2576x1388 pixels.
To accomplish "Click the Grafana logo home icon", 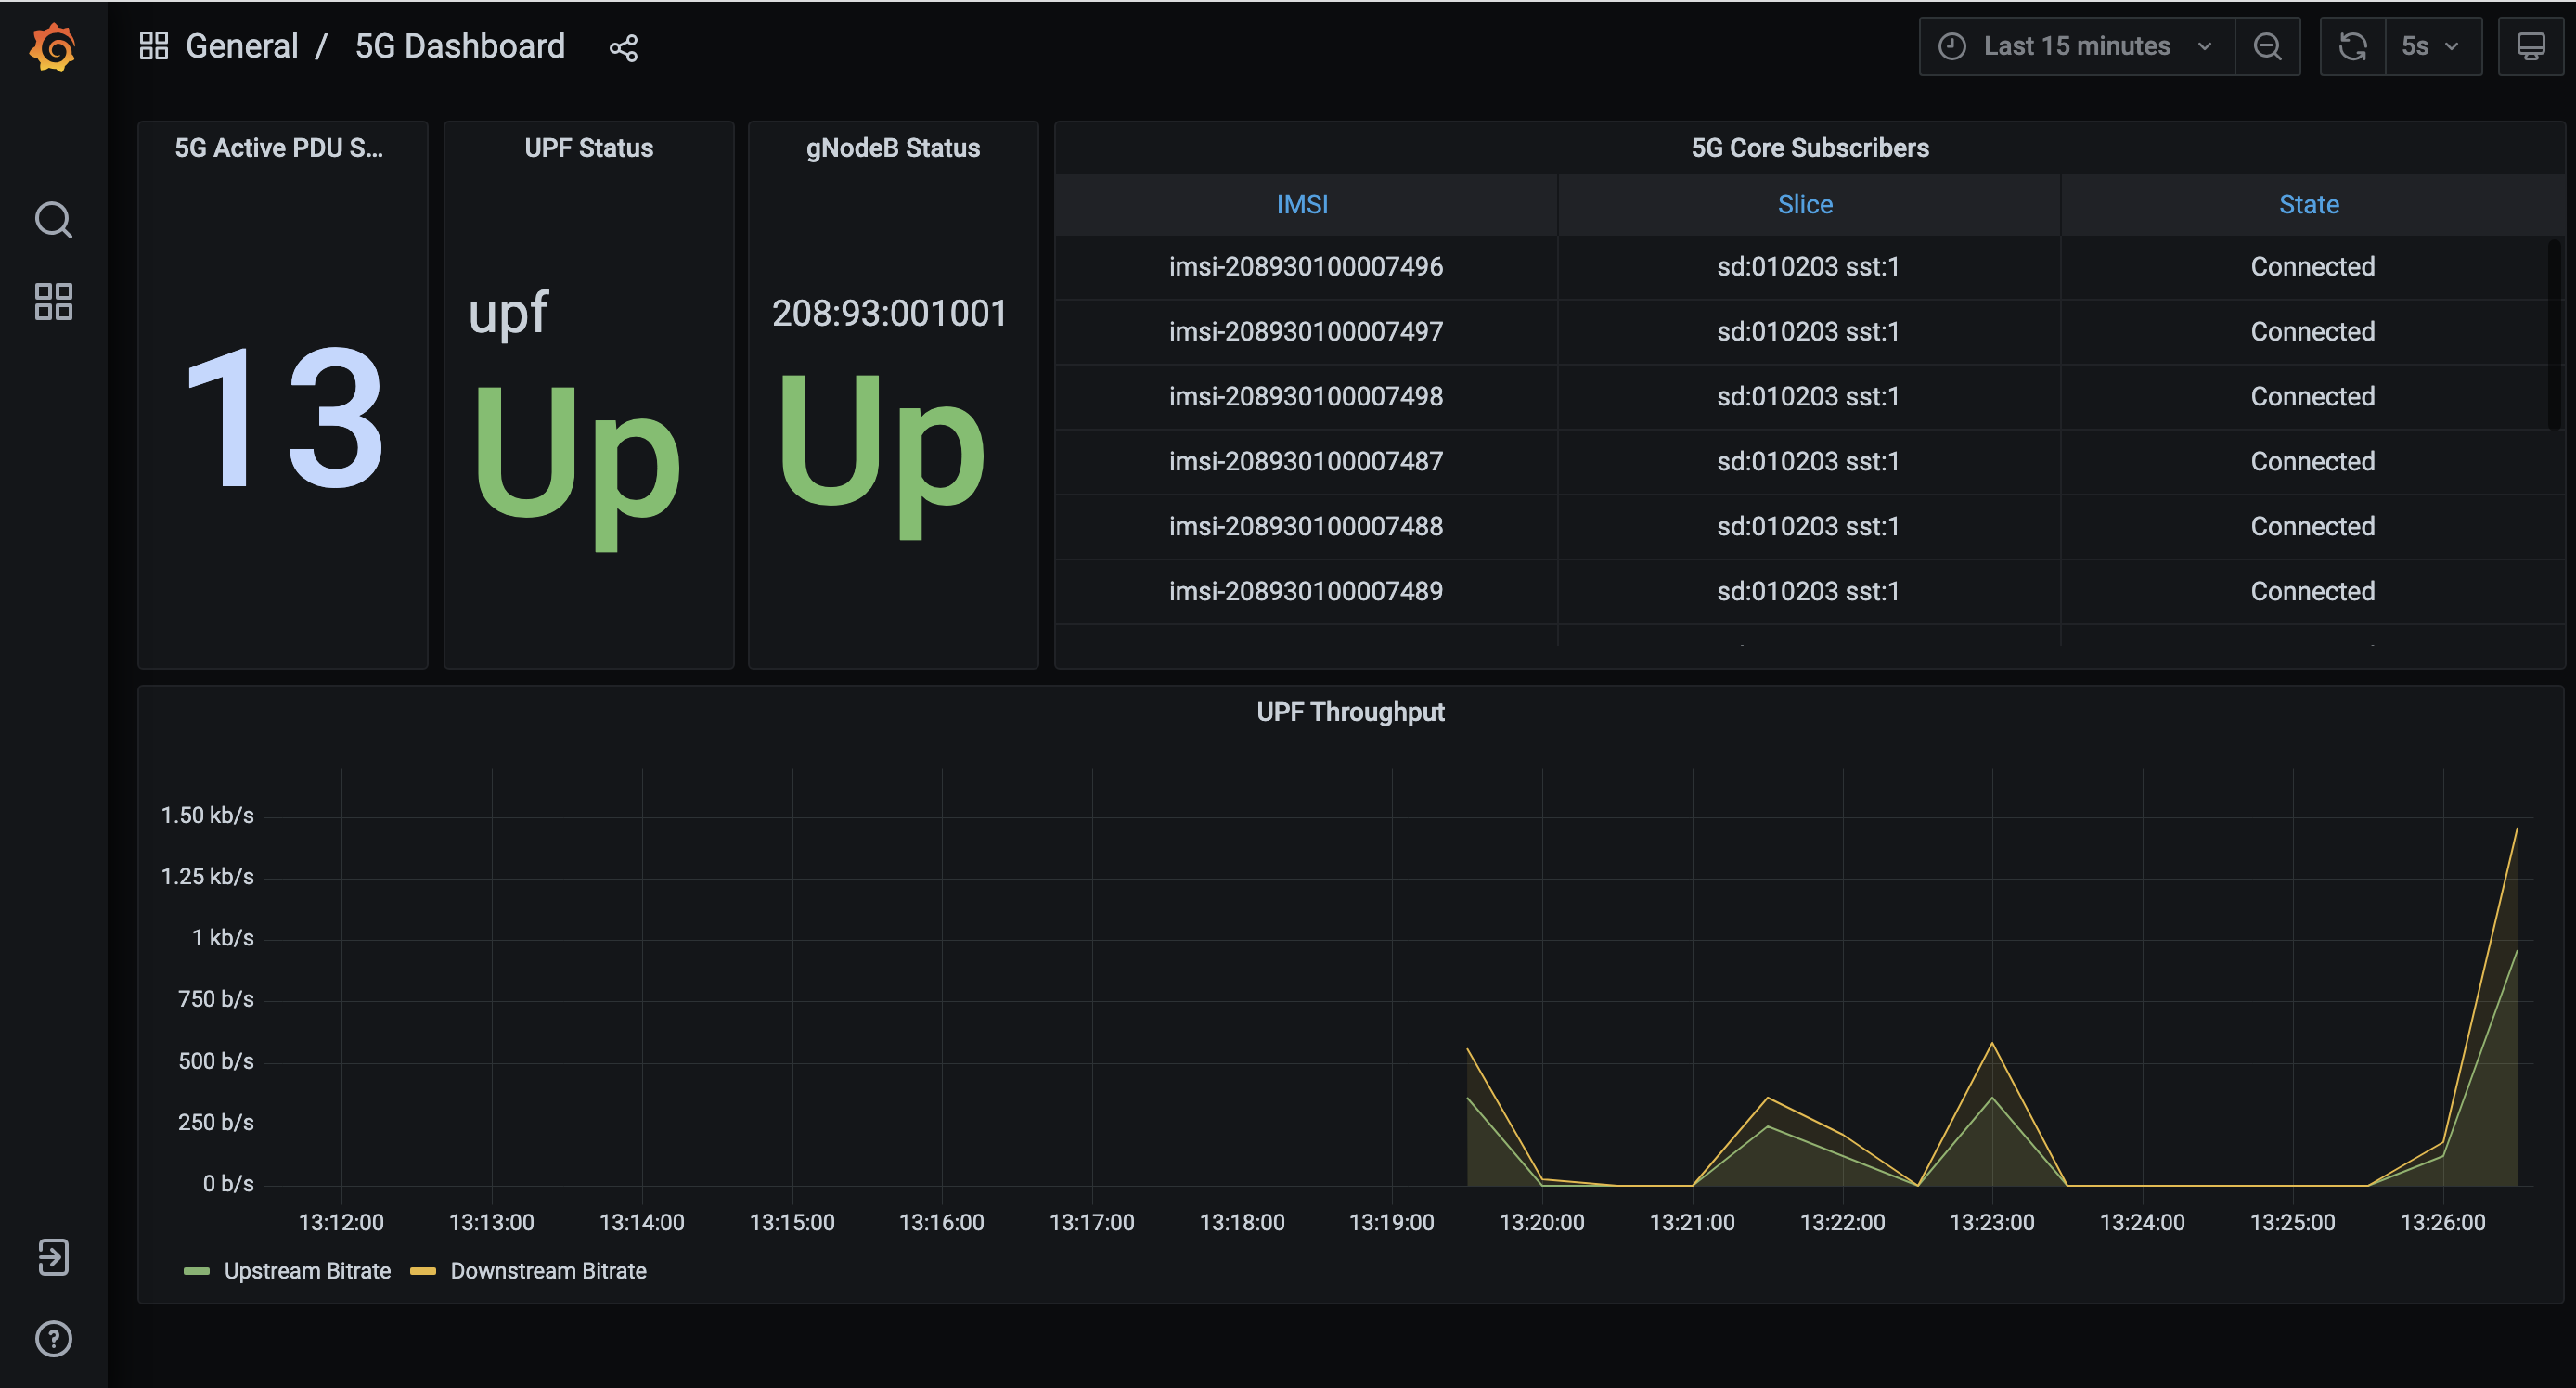I will [x=52, y=47].
